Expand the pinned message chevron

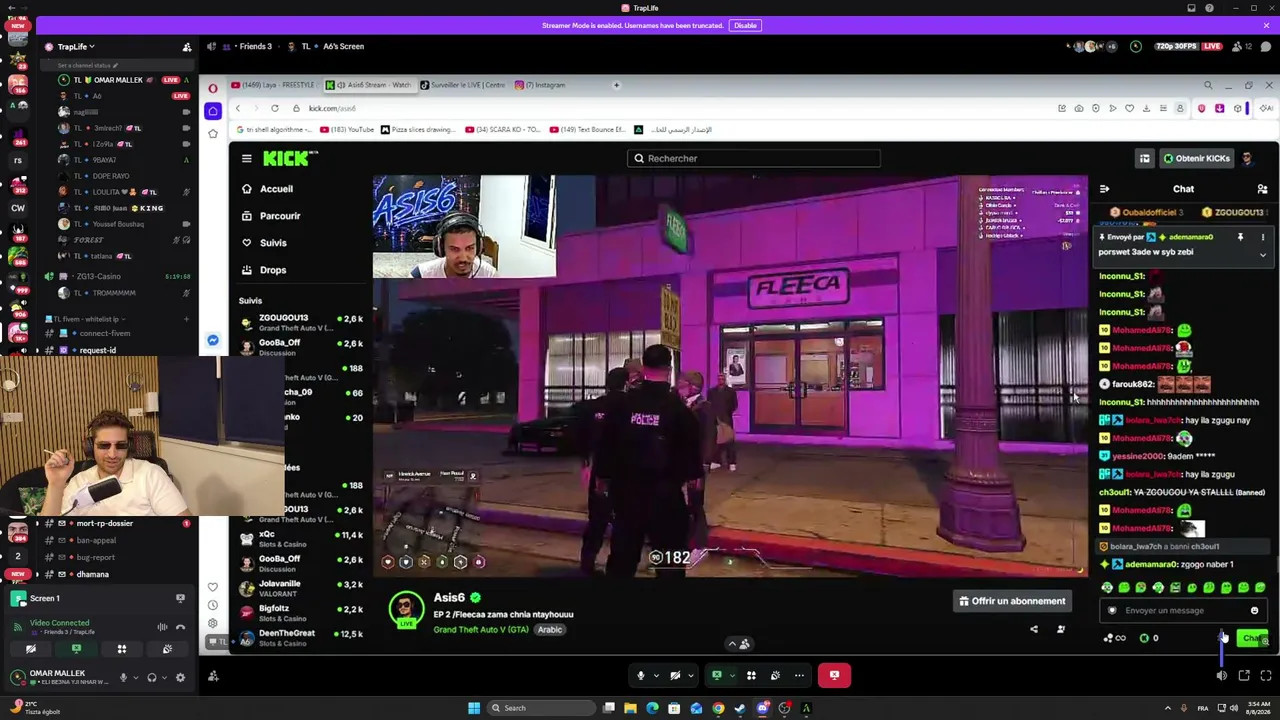(x=1262, y=255)
